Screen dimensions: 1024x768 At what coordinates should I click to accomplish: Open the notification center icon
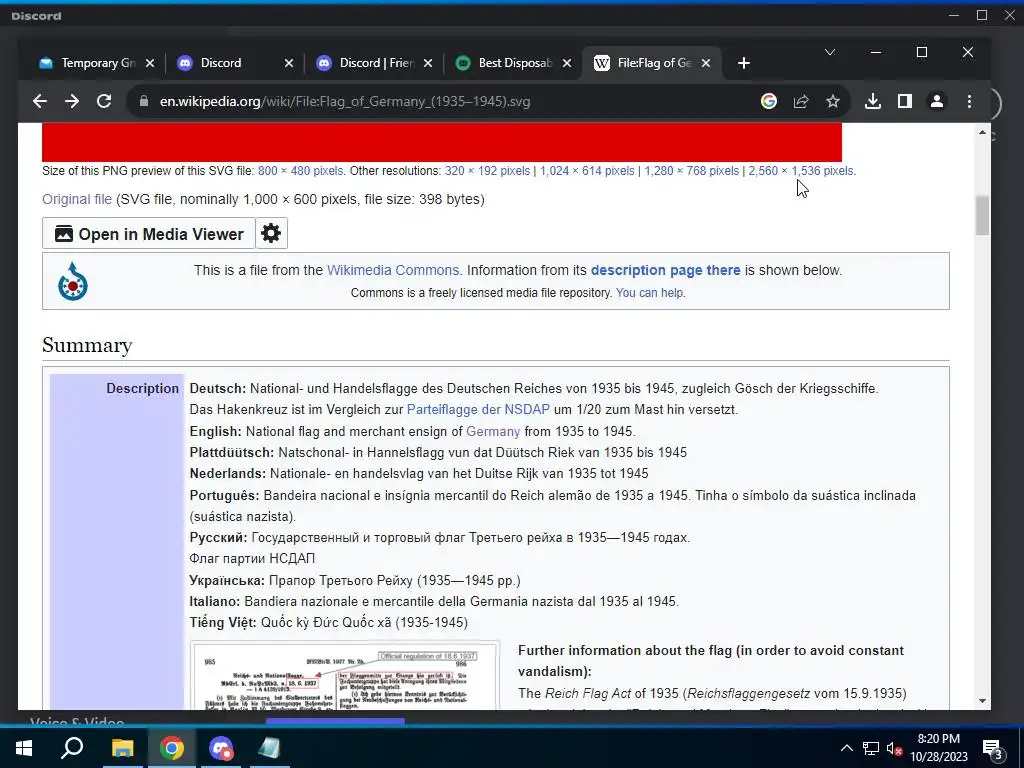click(x=993, y=748)
